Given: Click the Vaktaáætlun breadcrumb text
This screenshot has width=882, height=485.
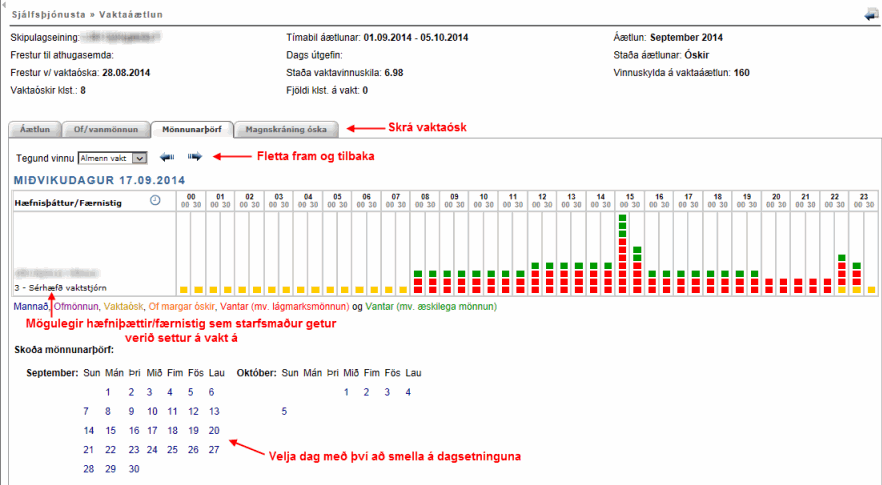Looking at the screenshot, I should tap(131, 15).
